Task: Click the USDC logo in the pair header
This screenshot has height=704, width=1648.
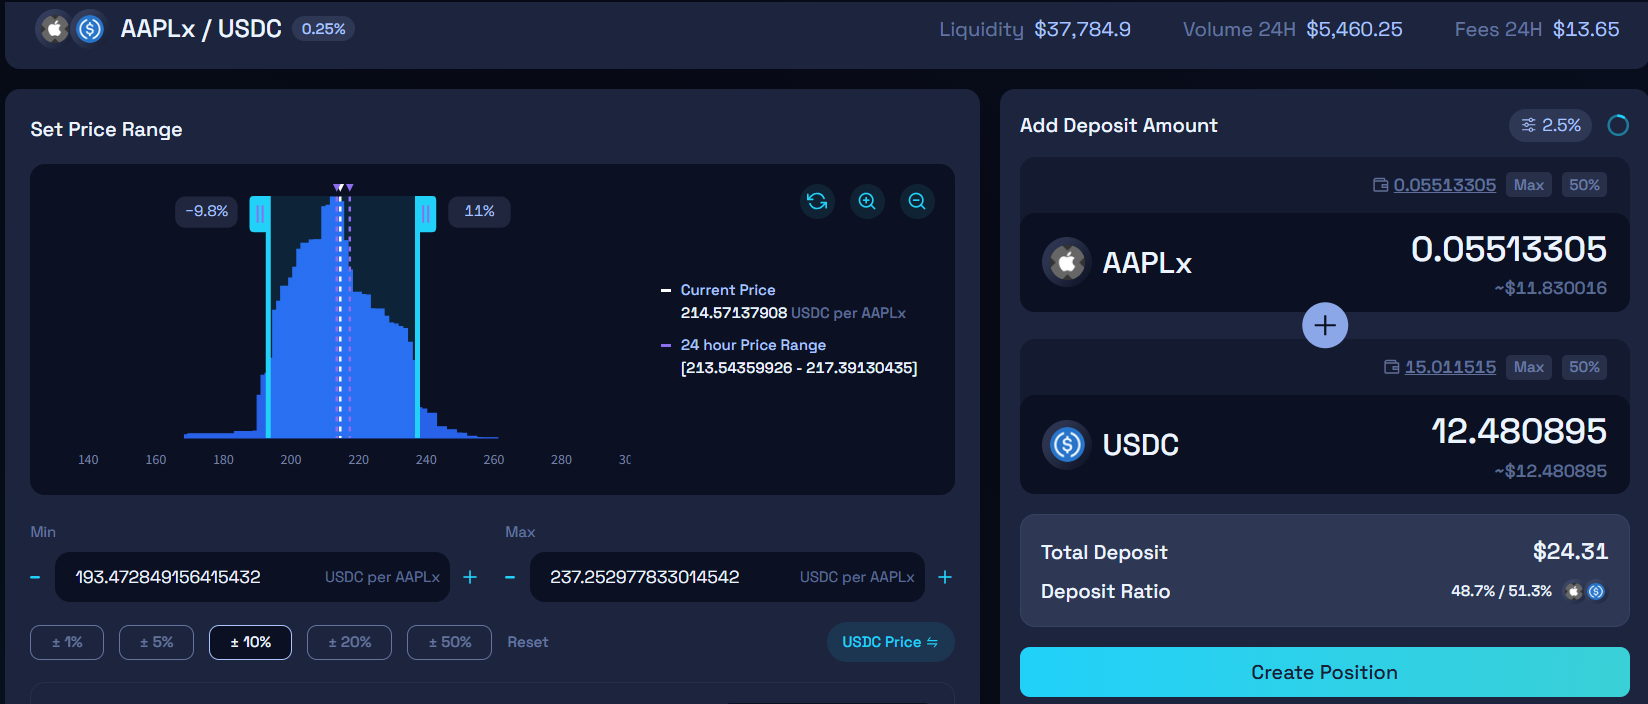Action: coord(89,29)
